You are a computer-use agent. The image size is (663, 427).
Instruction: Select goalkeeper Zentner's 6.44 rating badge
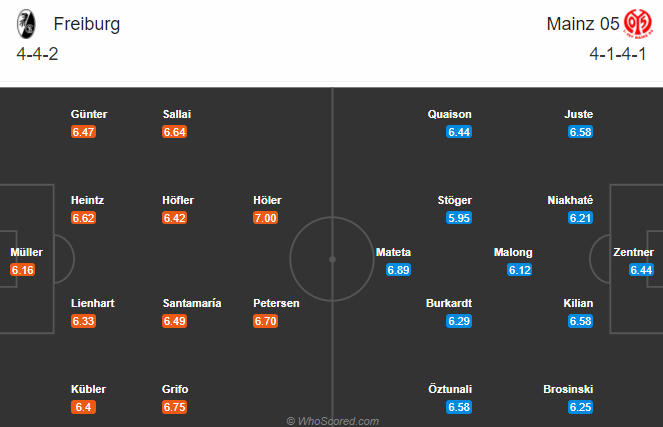pyautogui.click(x=641, y=270)
